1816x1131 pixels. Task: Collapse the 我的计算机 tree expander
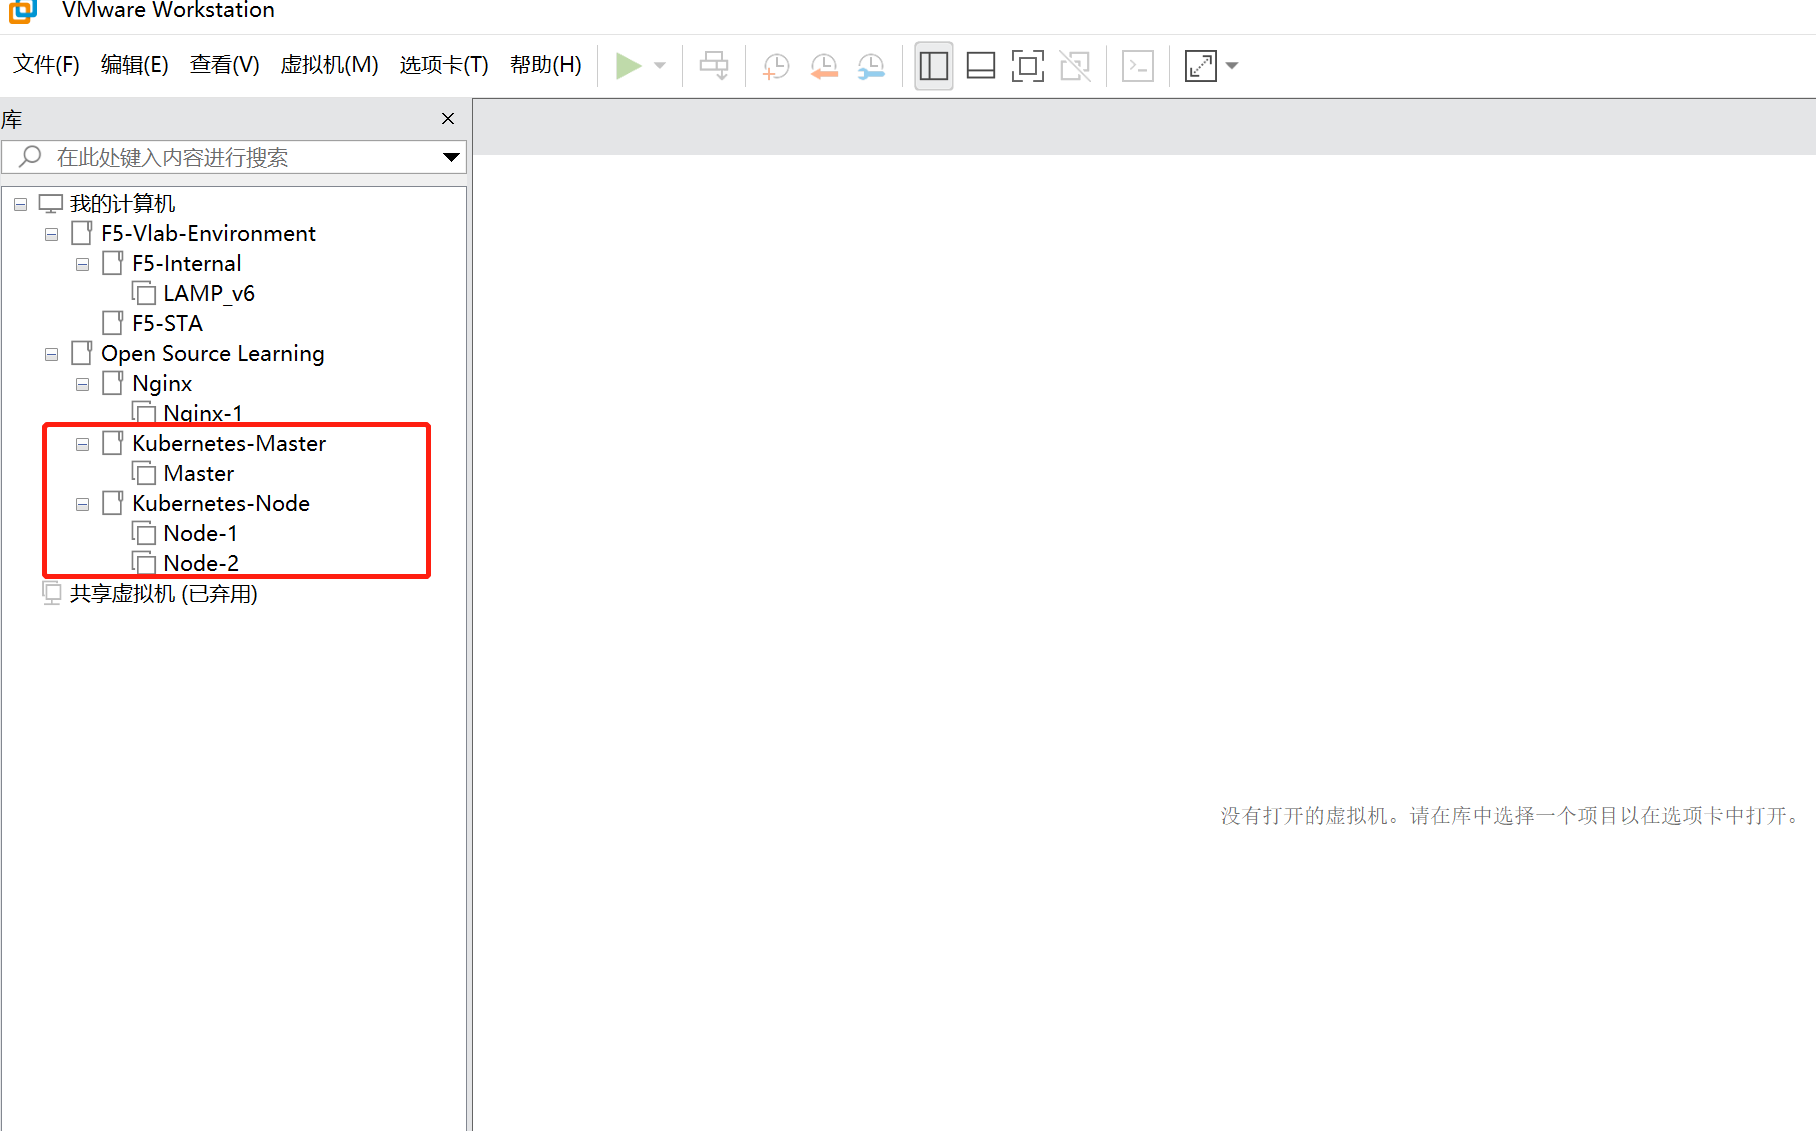click(x=20, y=204)
